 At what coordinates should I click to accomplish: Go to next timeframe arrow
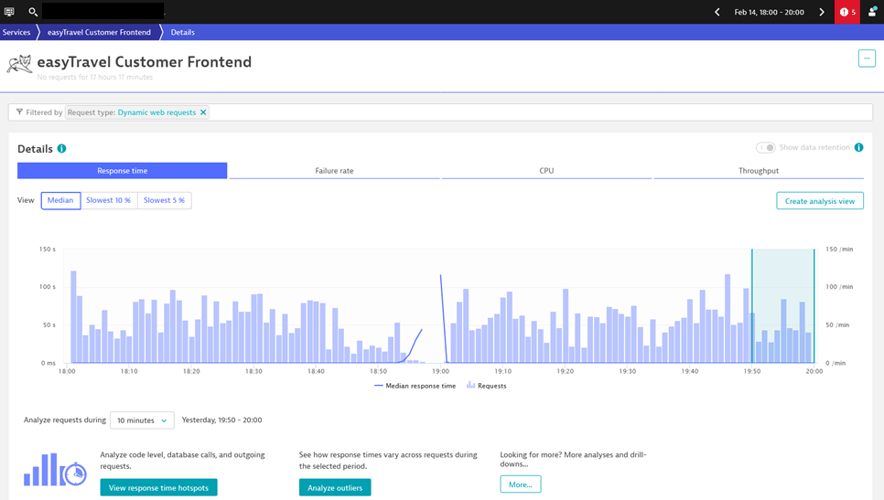[x=821, y=12]
